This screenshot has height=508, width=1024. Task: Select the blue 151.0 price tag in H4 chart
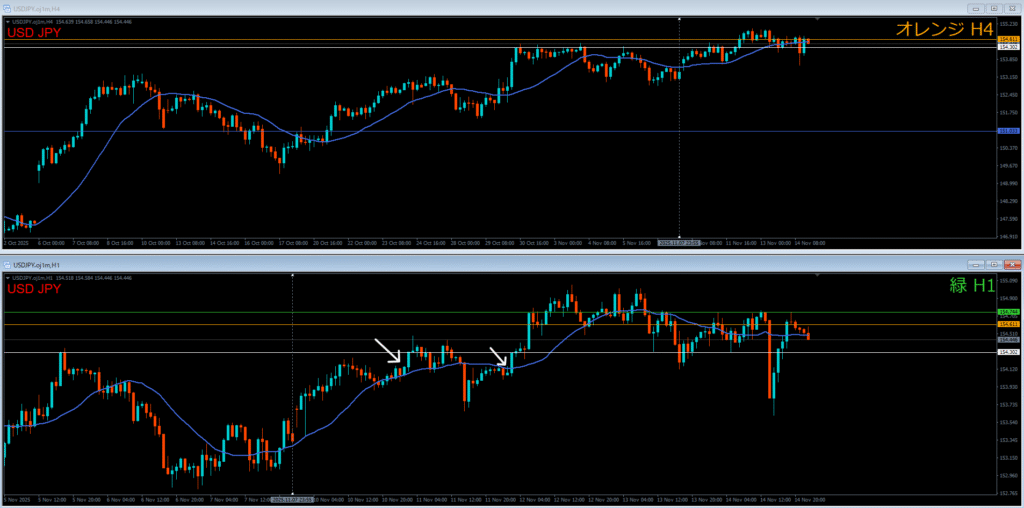1009,131
